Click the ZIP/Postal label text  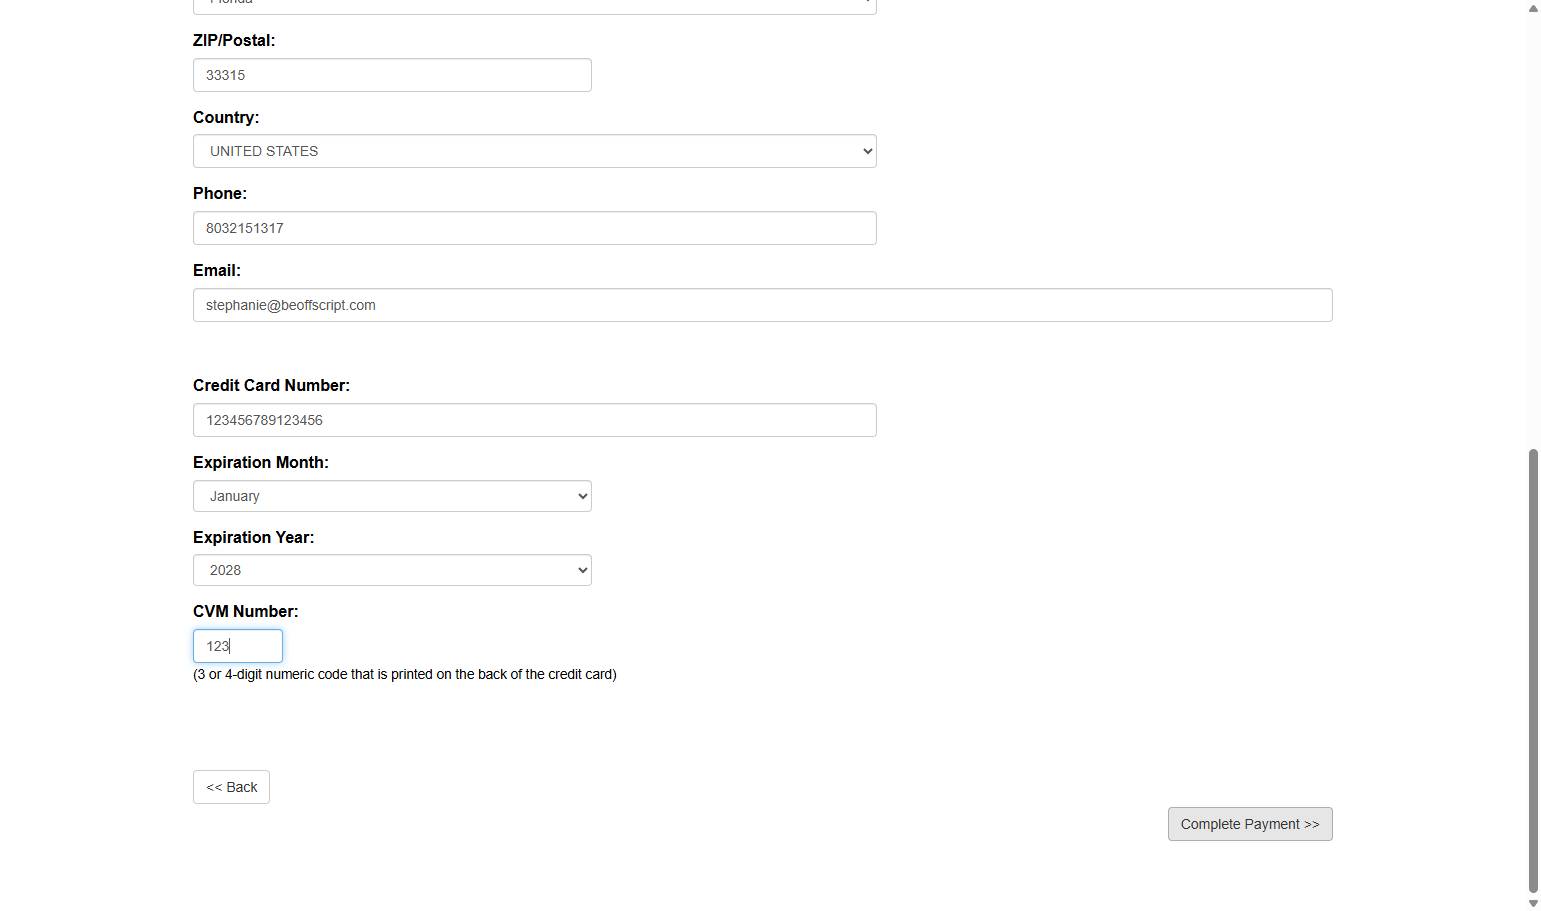234,40
